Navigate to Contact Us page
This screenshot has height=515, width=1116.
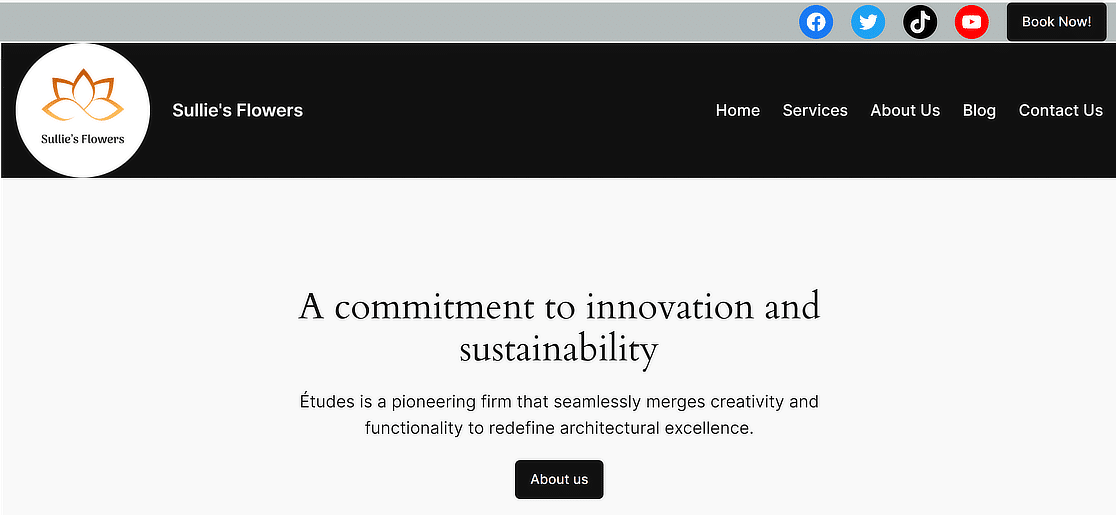coord(1060,110)
